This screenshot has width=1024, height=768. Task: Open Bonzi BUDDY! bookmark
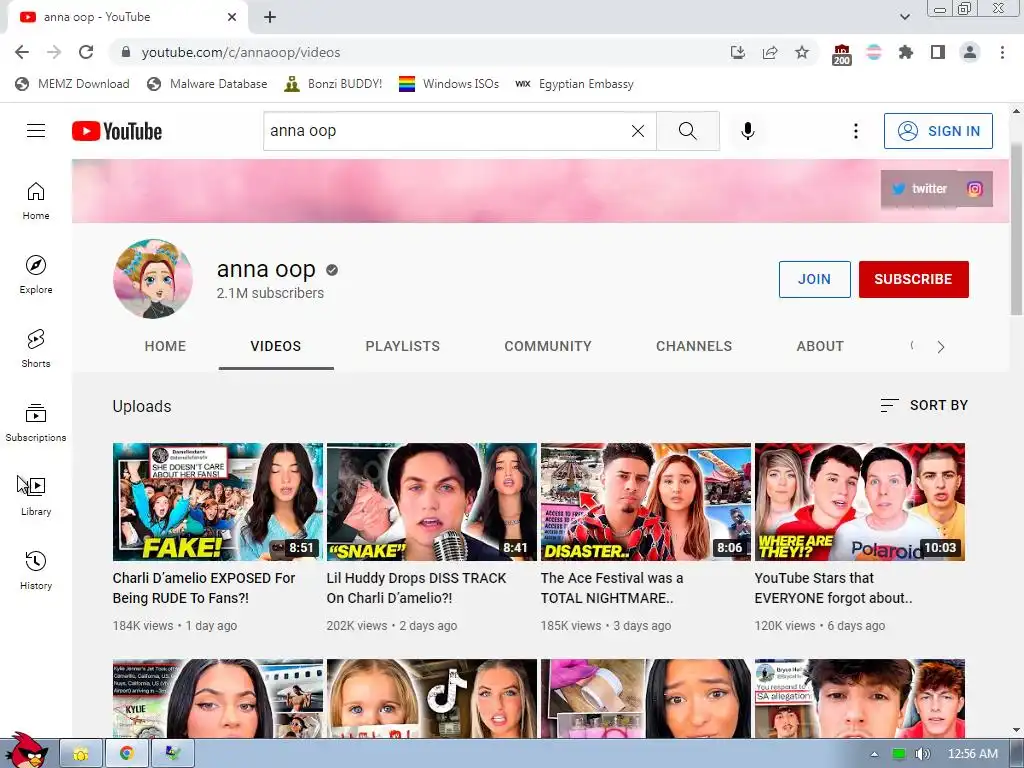click(333, 84)
